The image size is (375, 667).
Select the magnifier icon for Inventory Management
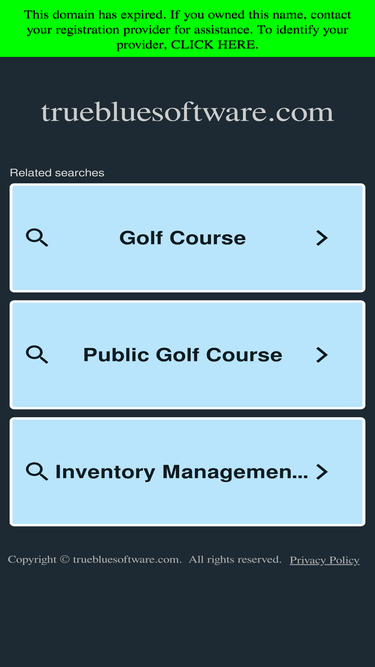37,472
